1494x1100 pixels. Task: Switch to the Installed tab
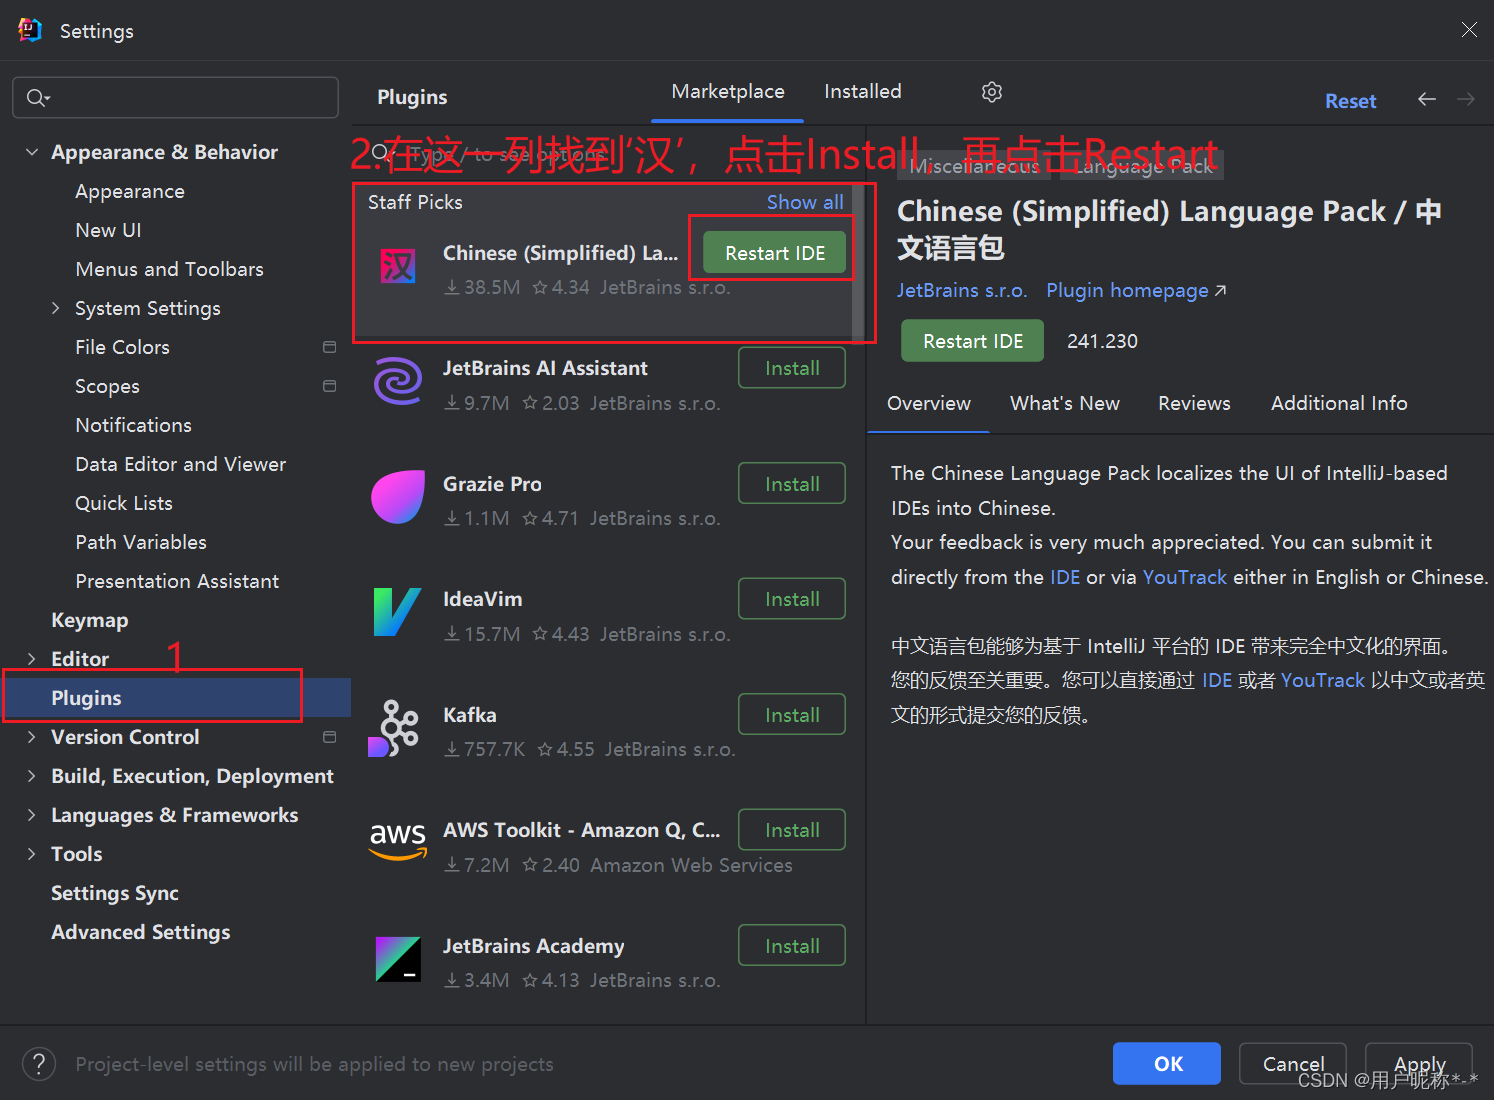point(863,92)
